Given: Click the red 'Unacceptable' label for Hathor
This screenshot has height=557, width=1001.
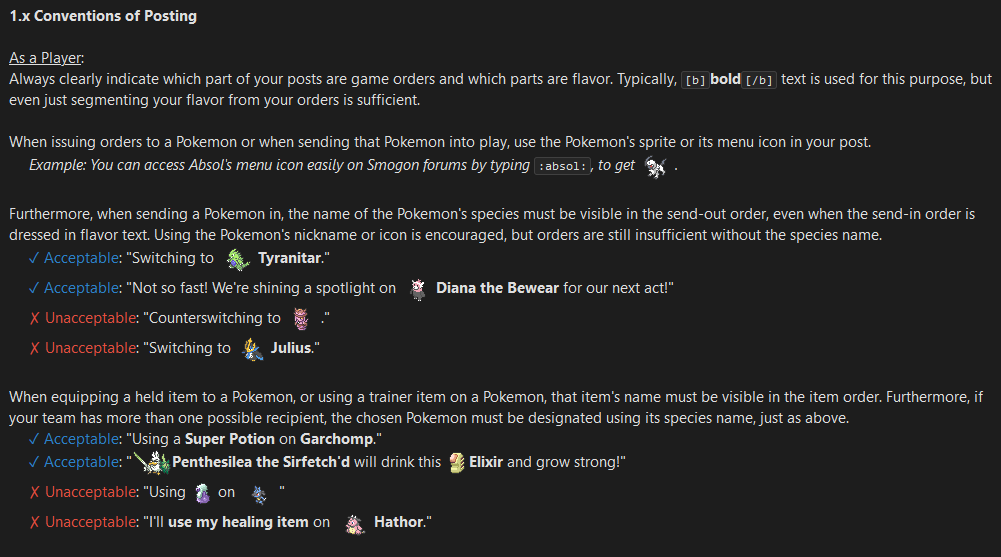Looking at the screenshot, I should (x=90, y=522).
